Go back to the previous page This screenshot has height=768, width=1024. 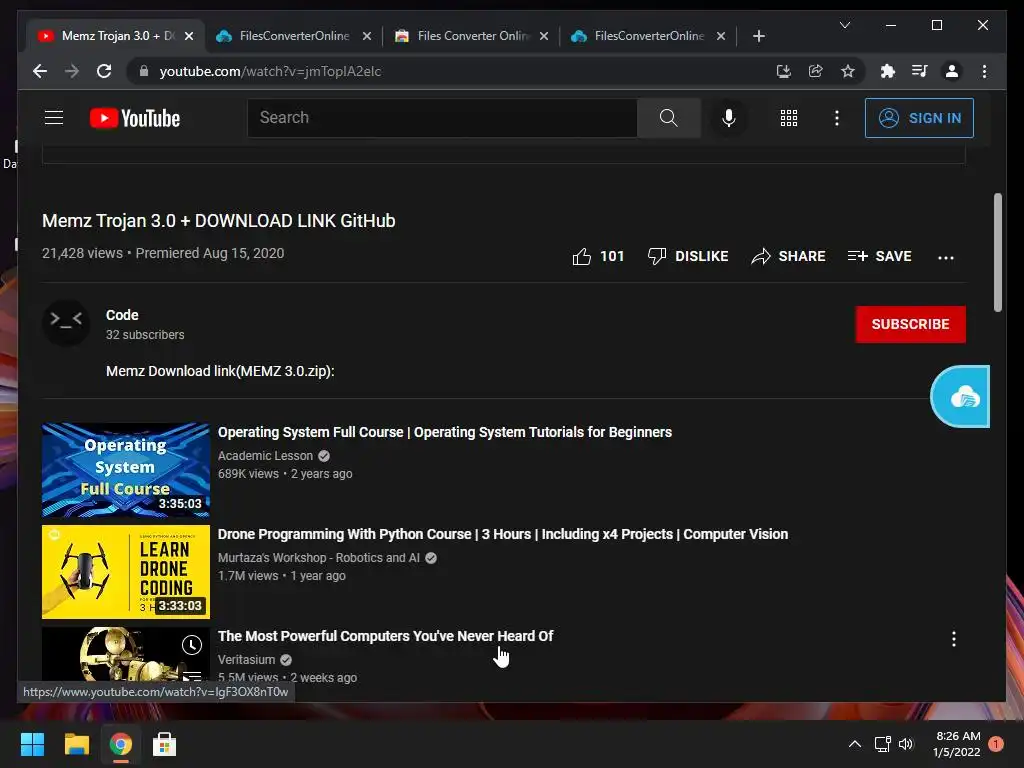coord(40,71)
